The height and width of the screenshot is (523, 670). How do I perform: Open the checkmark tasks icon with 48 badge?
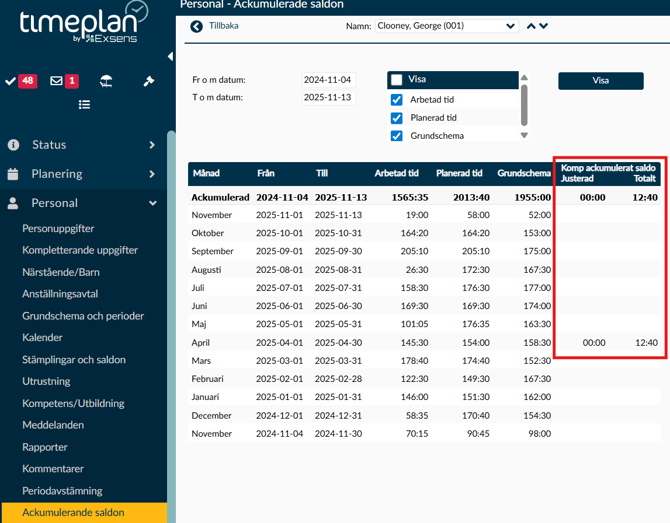(x=12, y=81)
